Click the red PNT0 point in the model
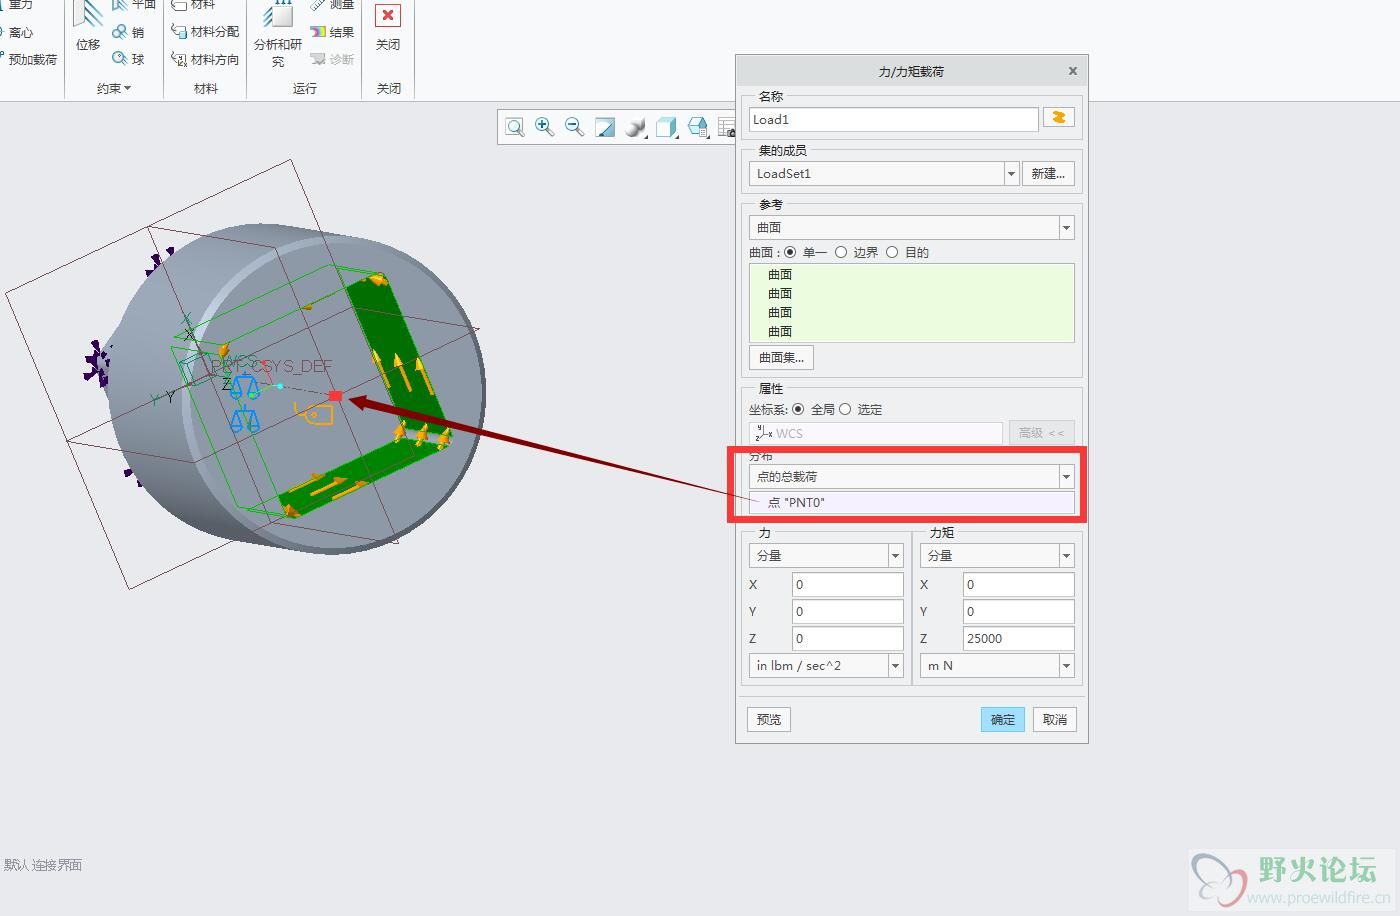Image resolution: width=1400 pixels, height=916 pixels. (335, 396)
